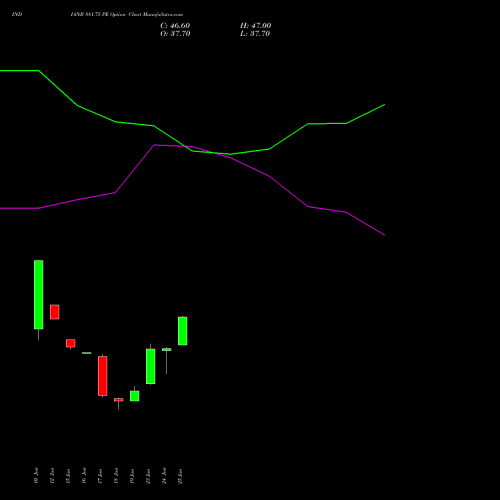
Task: Select the 17 Jun date label
Action: point(100,476)
